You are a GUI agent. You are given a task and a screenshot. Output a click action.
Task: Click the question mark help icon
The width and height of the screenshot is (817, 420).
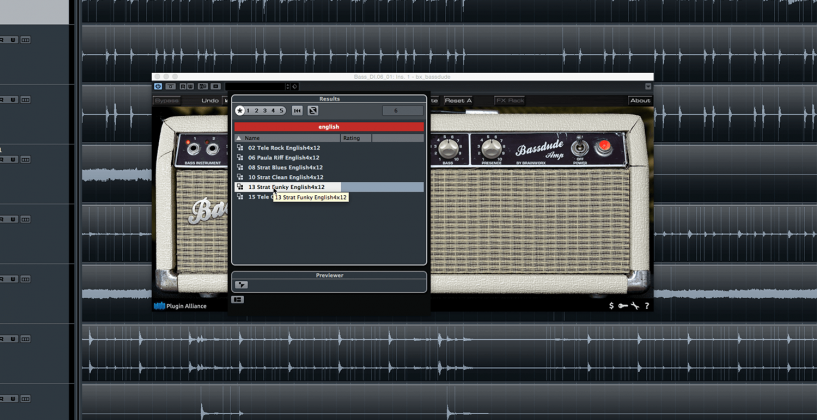647,306
